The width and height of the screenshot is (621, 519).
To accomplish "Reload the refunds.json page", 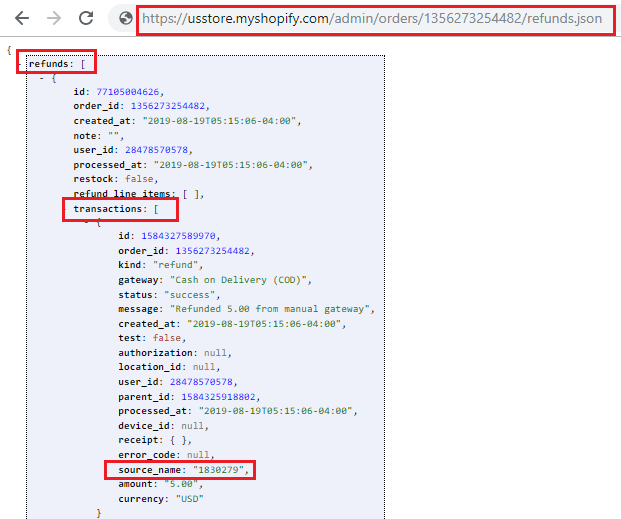I will (86, 18).
